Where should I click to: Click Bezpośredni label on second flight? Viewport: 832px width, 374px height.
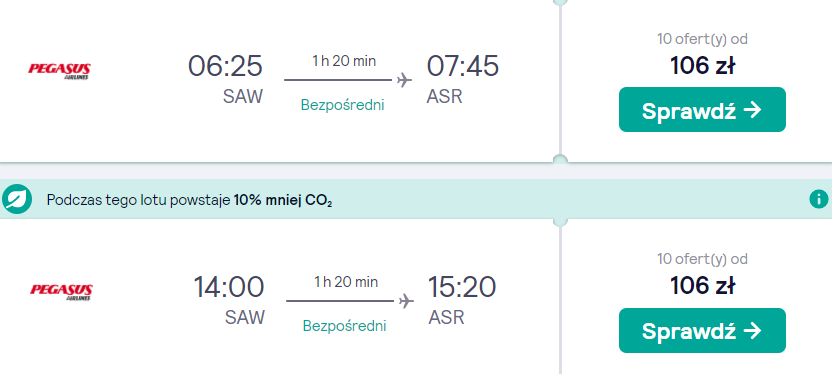point(344,325)
